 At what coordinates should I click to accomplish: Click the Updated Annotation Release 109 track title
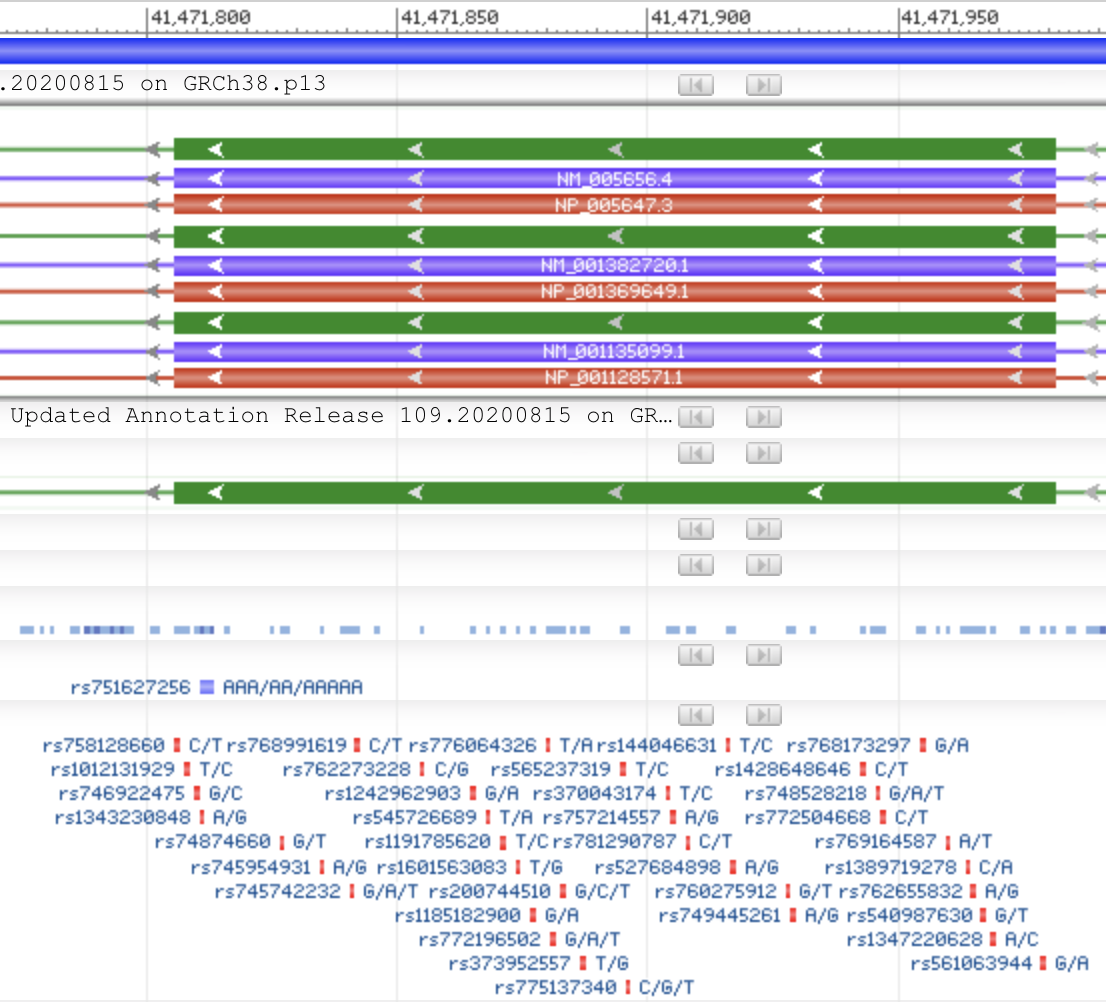point(340,416)
